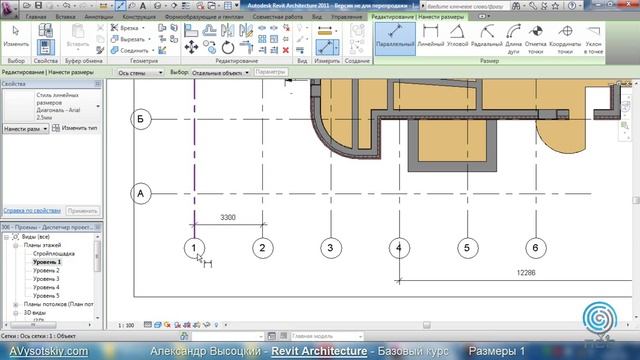
Task: Click the Save icon in quick access toolbar
Action: point(38,6)
